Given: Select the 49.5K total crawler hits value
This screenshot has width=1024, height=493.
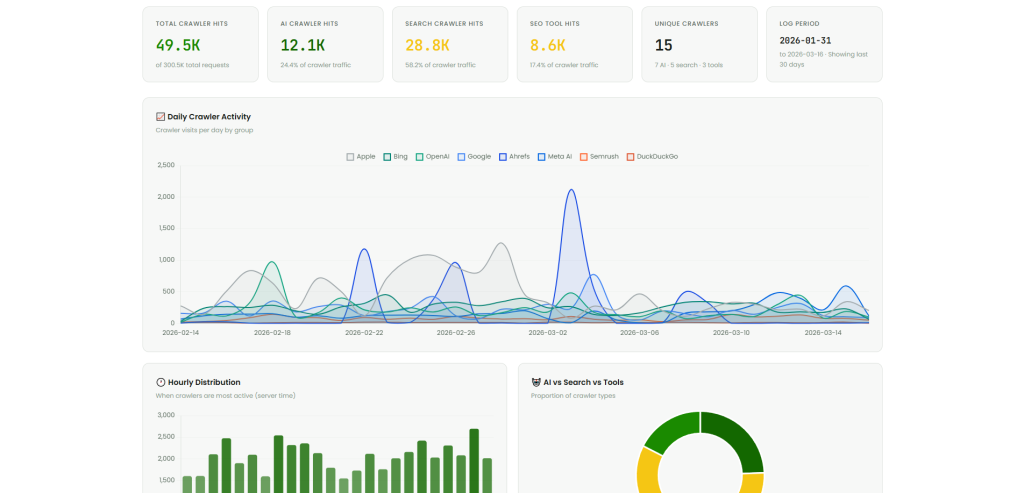Looking at the screenshot, I should pyautogui.click(x=178, y=45).
